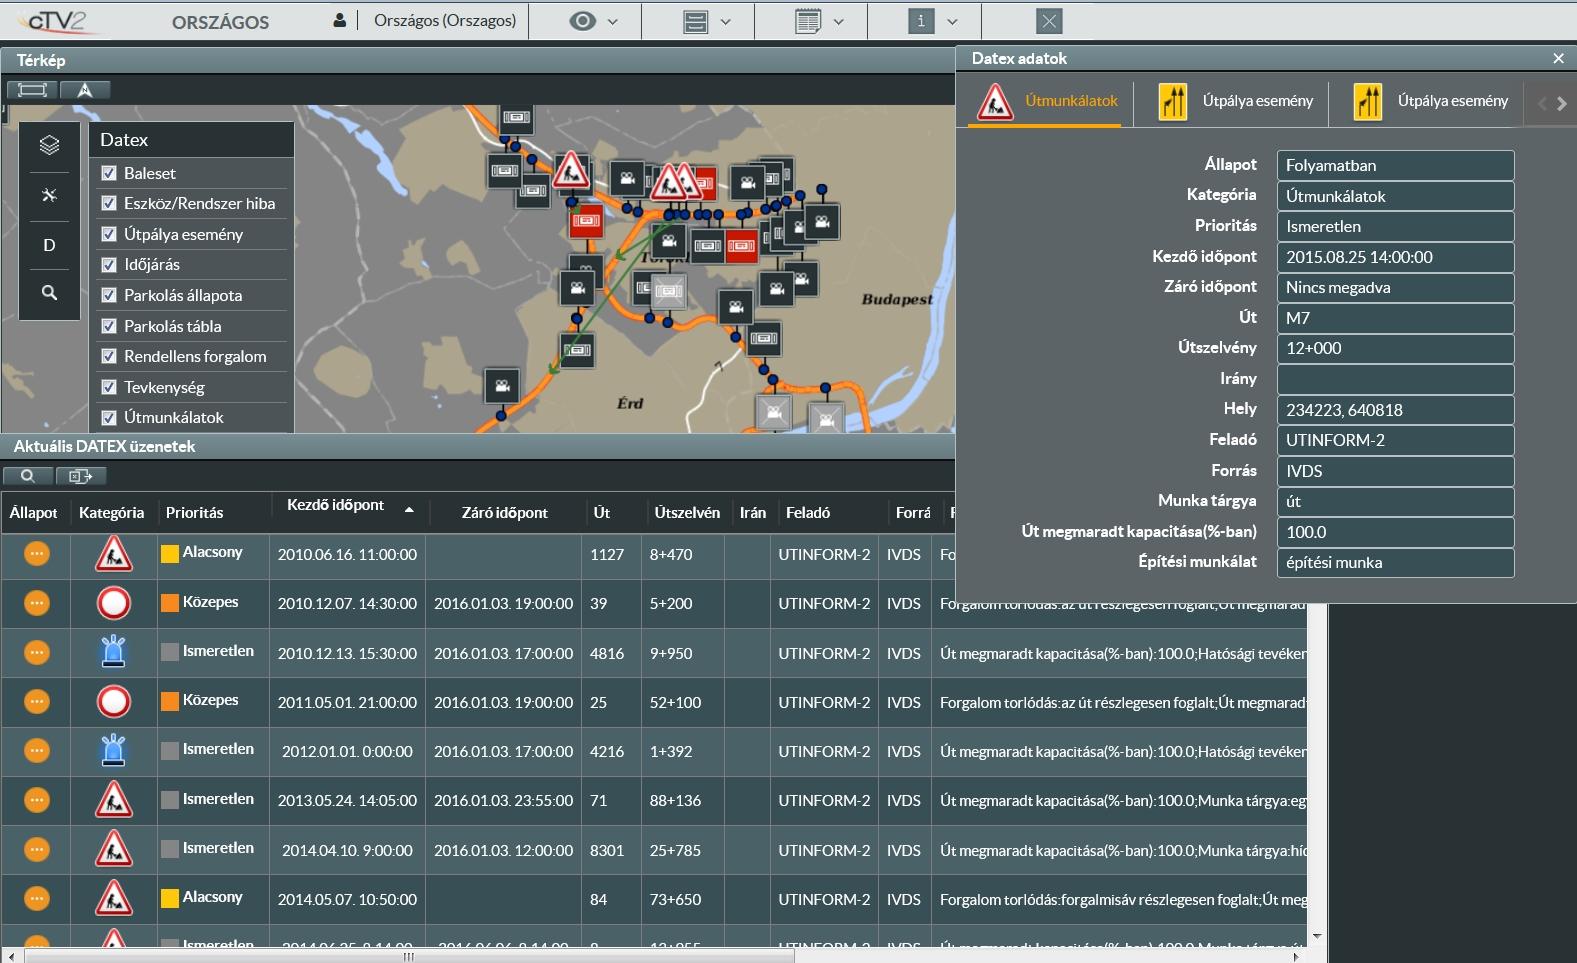Click the table scroll down arrow
1577x963 pixels.
(1317, 936)
